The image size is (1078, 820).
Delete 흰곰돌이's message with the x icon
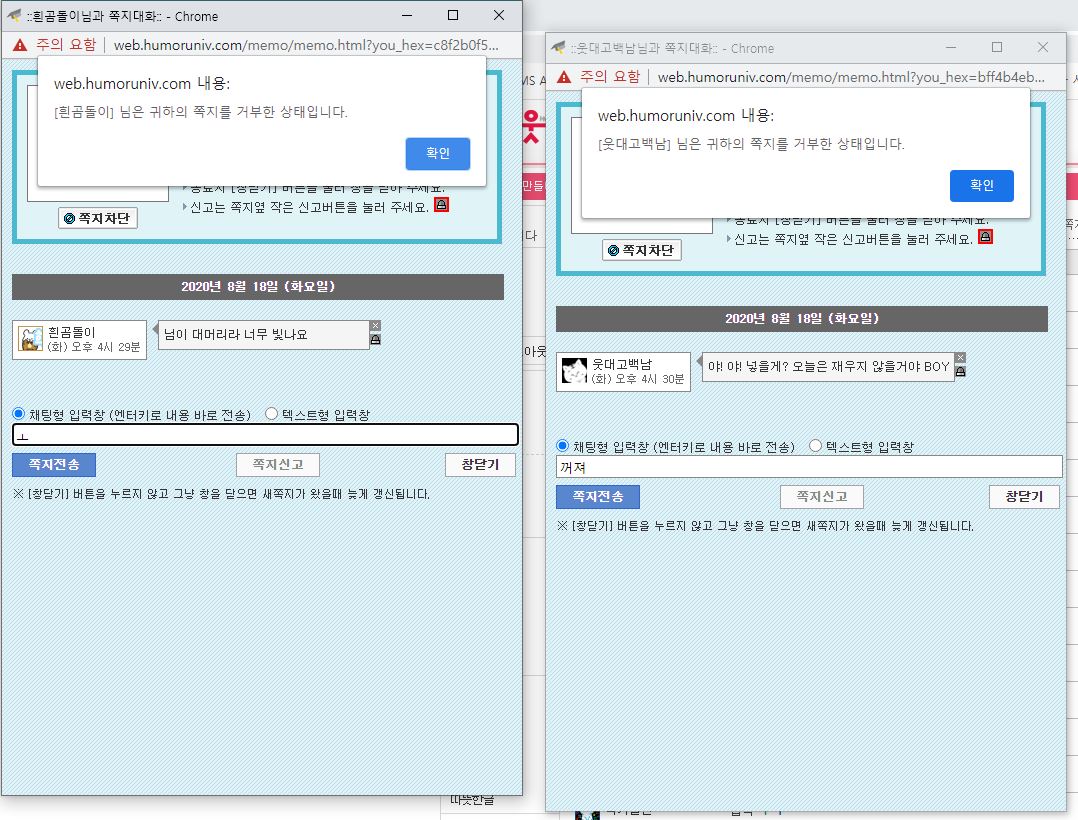coord(375,326)
